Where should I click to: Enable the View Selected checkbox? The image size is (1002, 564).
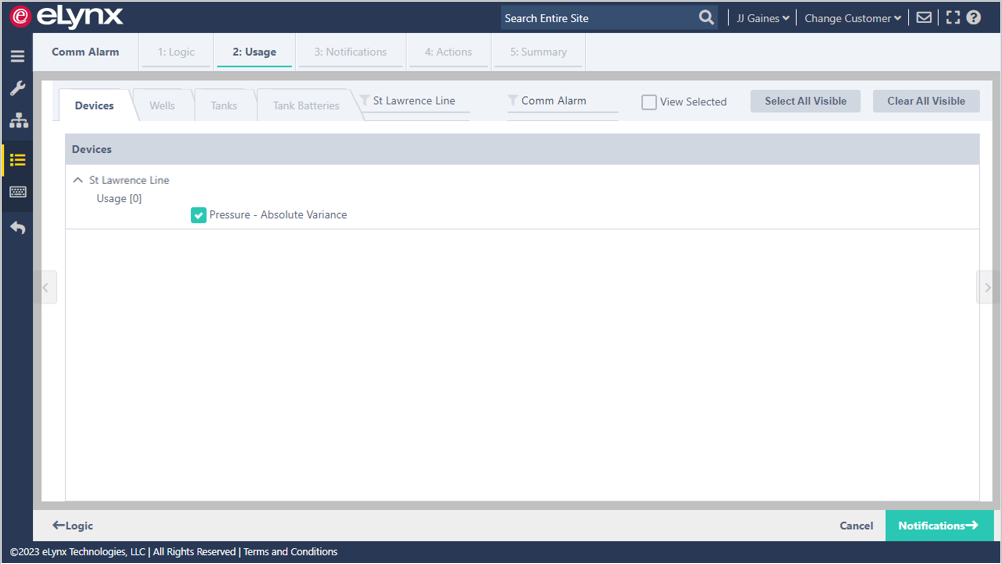(x=649, y=102)
